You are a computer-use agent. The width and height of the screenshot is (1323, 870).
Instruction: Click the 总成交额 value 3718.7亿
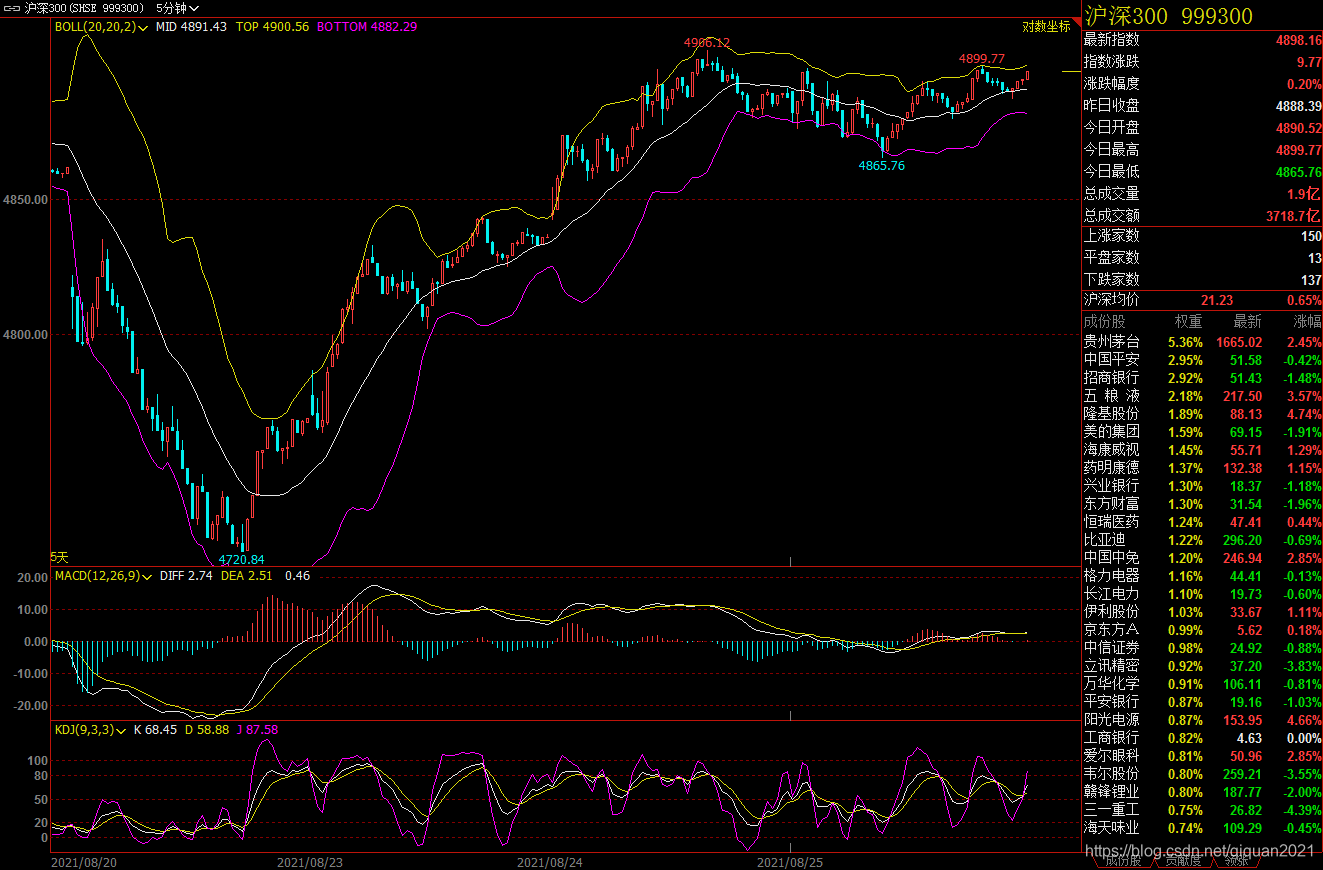tap(1294, 216)
